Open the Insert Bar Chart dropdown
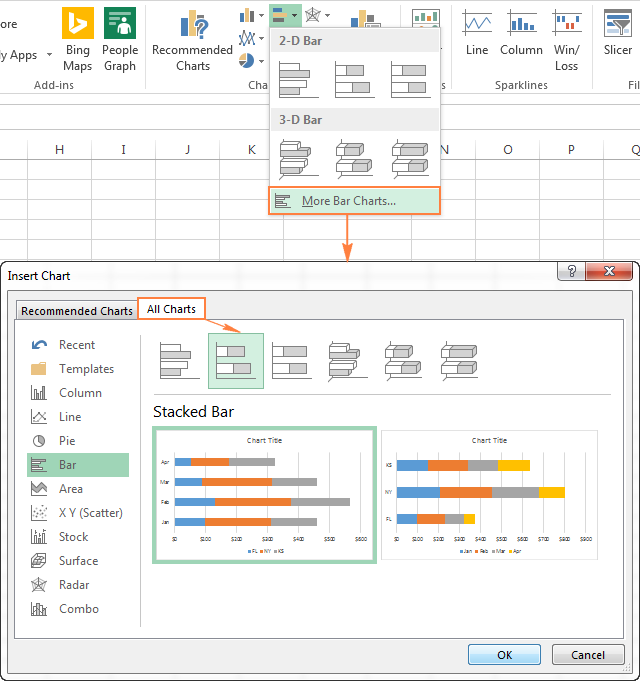The height and width of the screenshot is (681, 640). click(x=284, y=15)
